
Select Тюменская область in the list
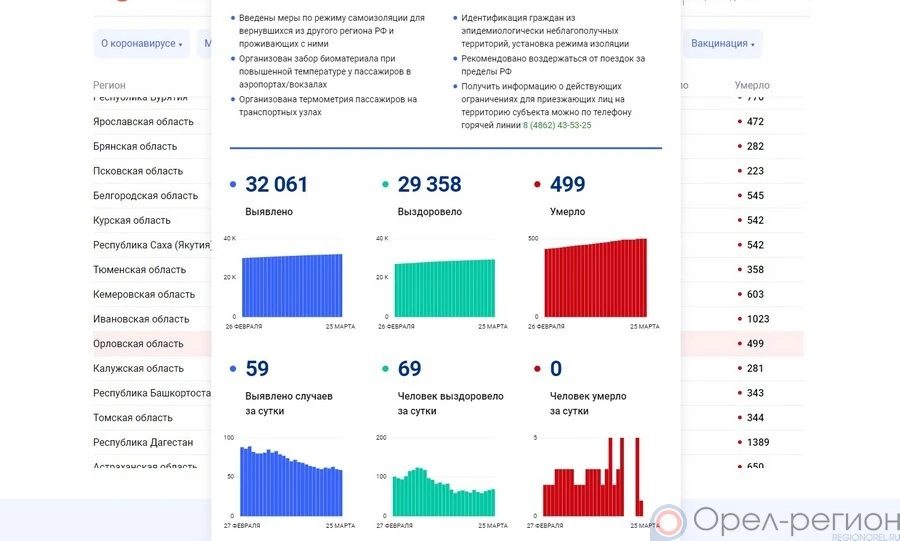click(139, 270)
